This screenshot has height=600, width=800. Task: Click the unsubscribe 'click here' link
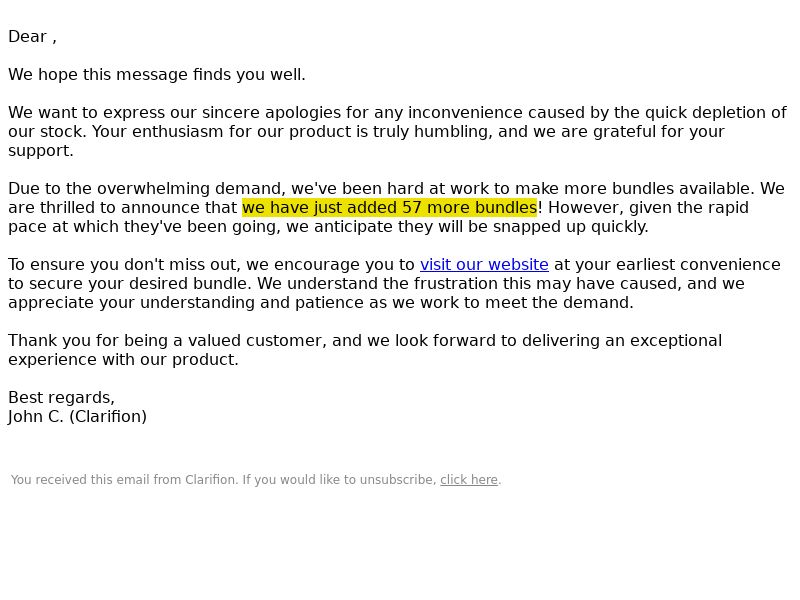(x=469, y=480)
